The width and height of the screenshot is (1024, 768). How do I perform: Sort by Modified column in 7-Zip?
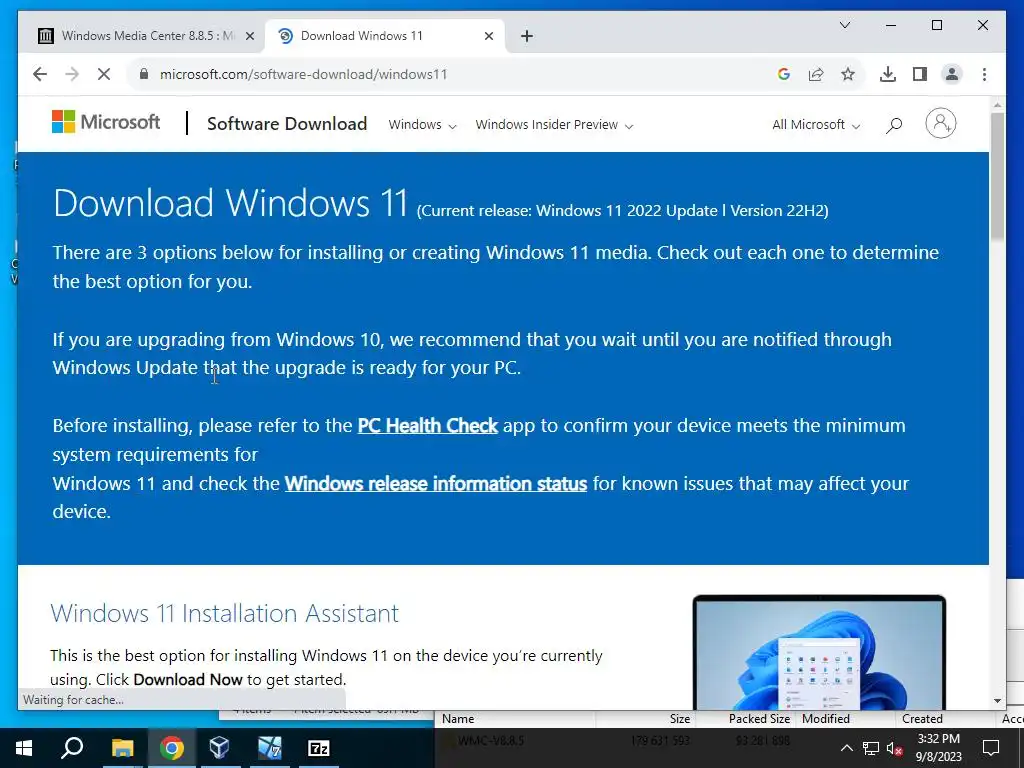[x=846, y=719]
